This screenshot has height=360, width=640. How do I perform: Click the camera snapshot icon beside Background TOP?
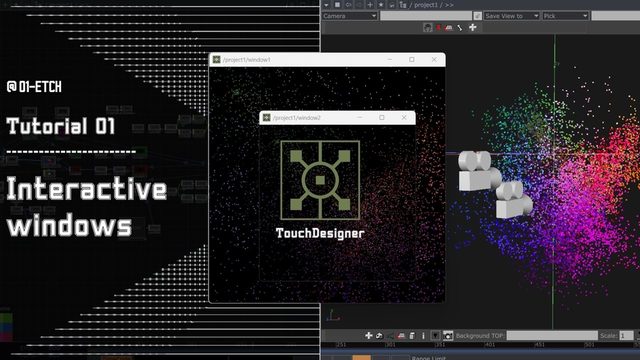[x=448, y=336]
